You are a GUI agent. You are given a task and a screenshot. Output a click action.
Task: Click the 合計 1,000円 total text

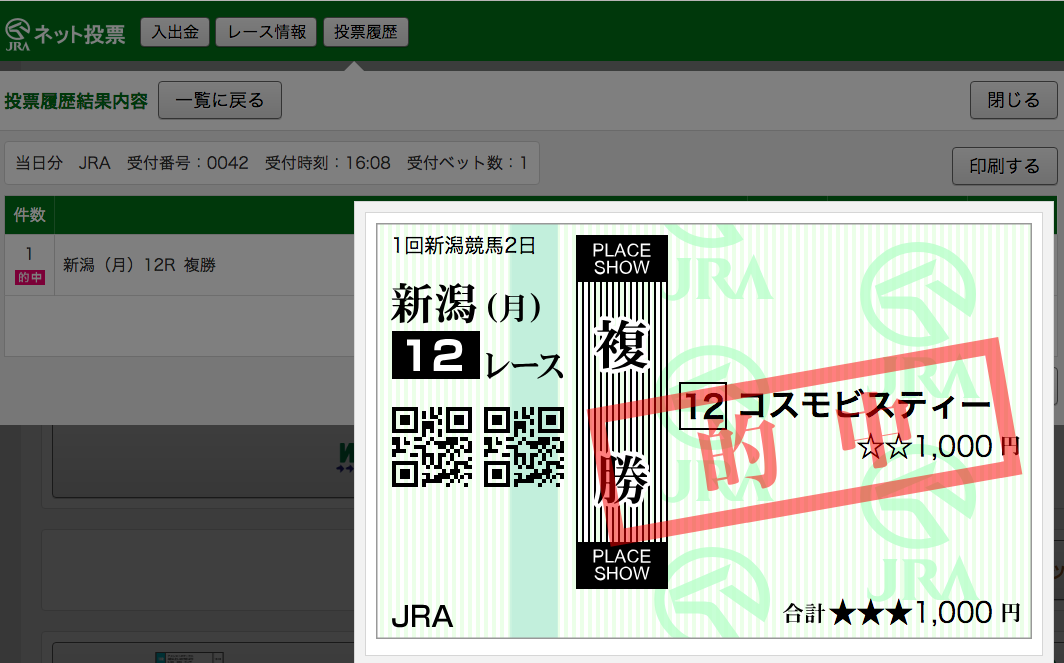tap(902, 613)
